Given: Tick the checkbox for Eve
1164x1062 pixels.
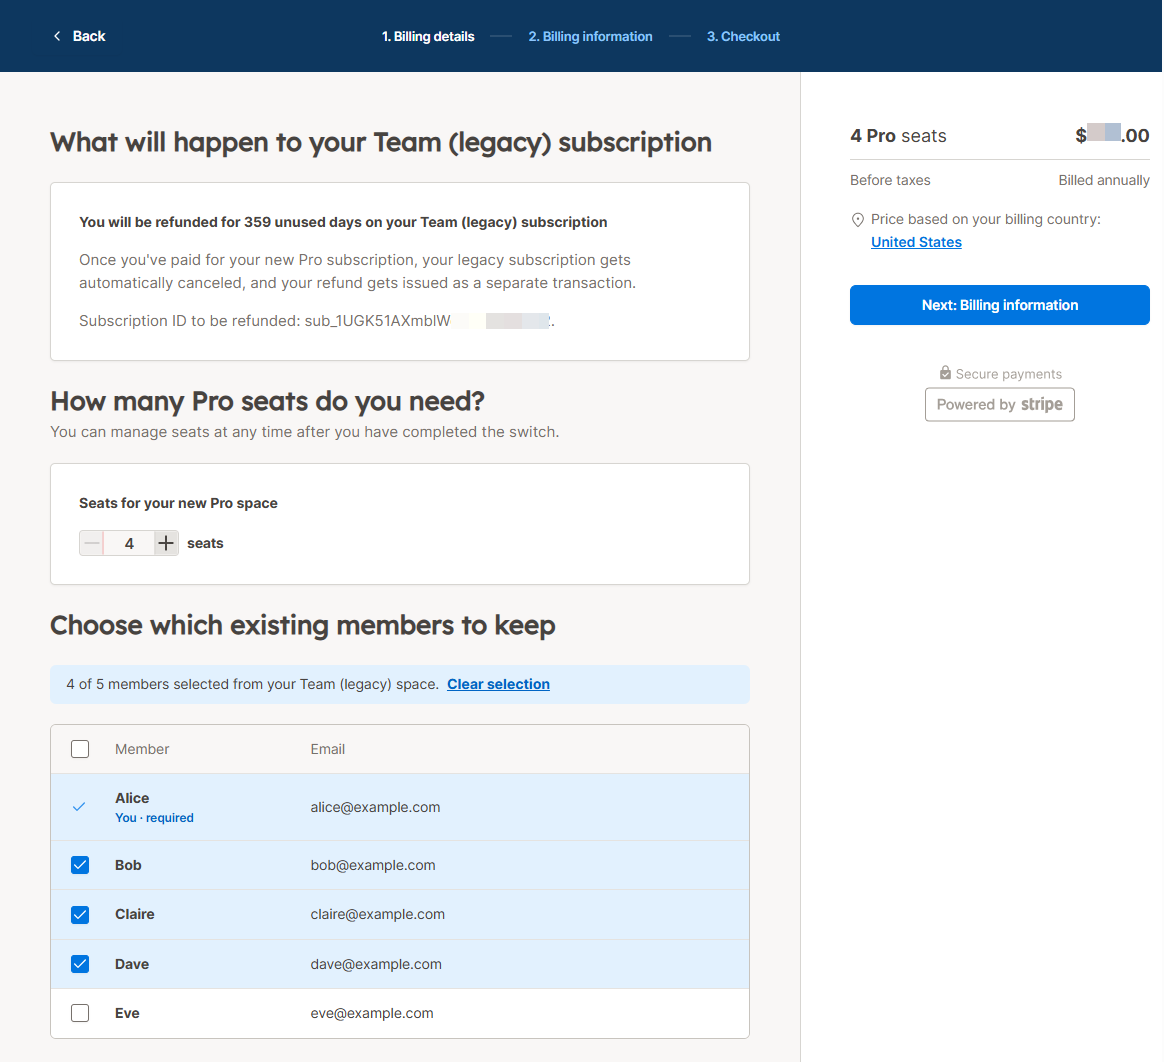Looking at the screenshot, I should pyautogui.click(x=80, y=1013).
